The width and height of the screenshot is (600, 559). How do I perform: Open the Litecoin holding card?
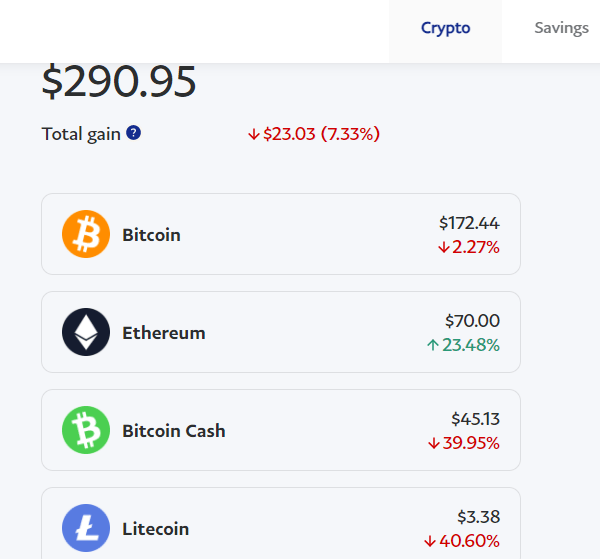(x=280, y=526)
